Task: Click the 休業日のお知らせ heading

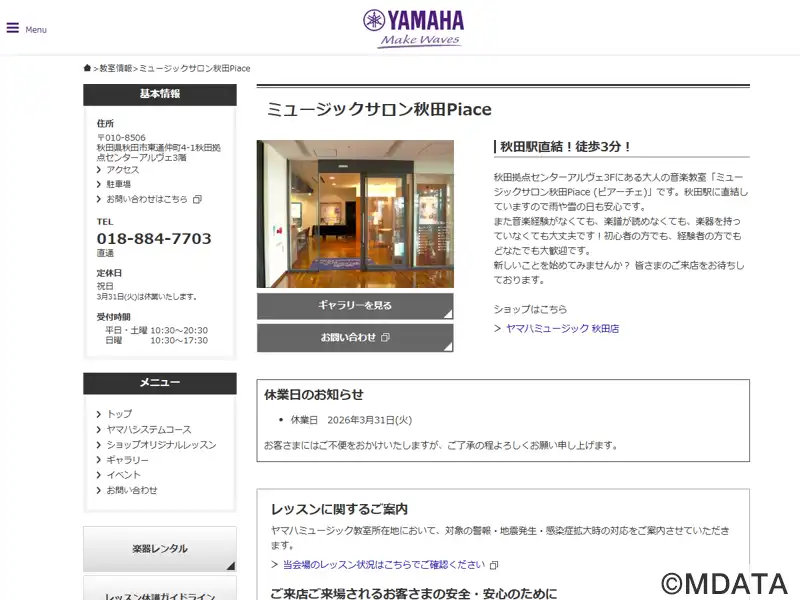Action: 314,394
